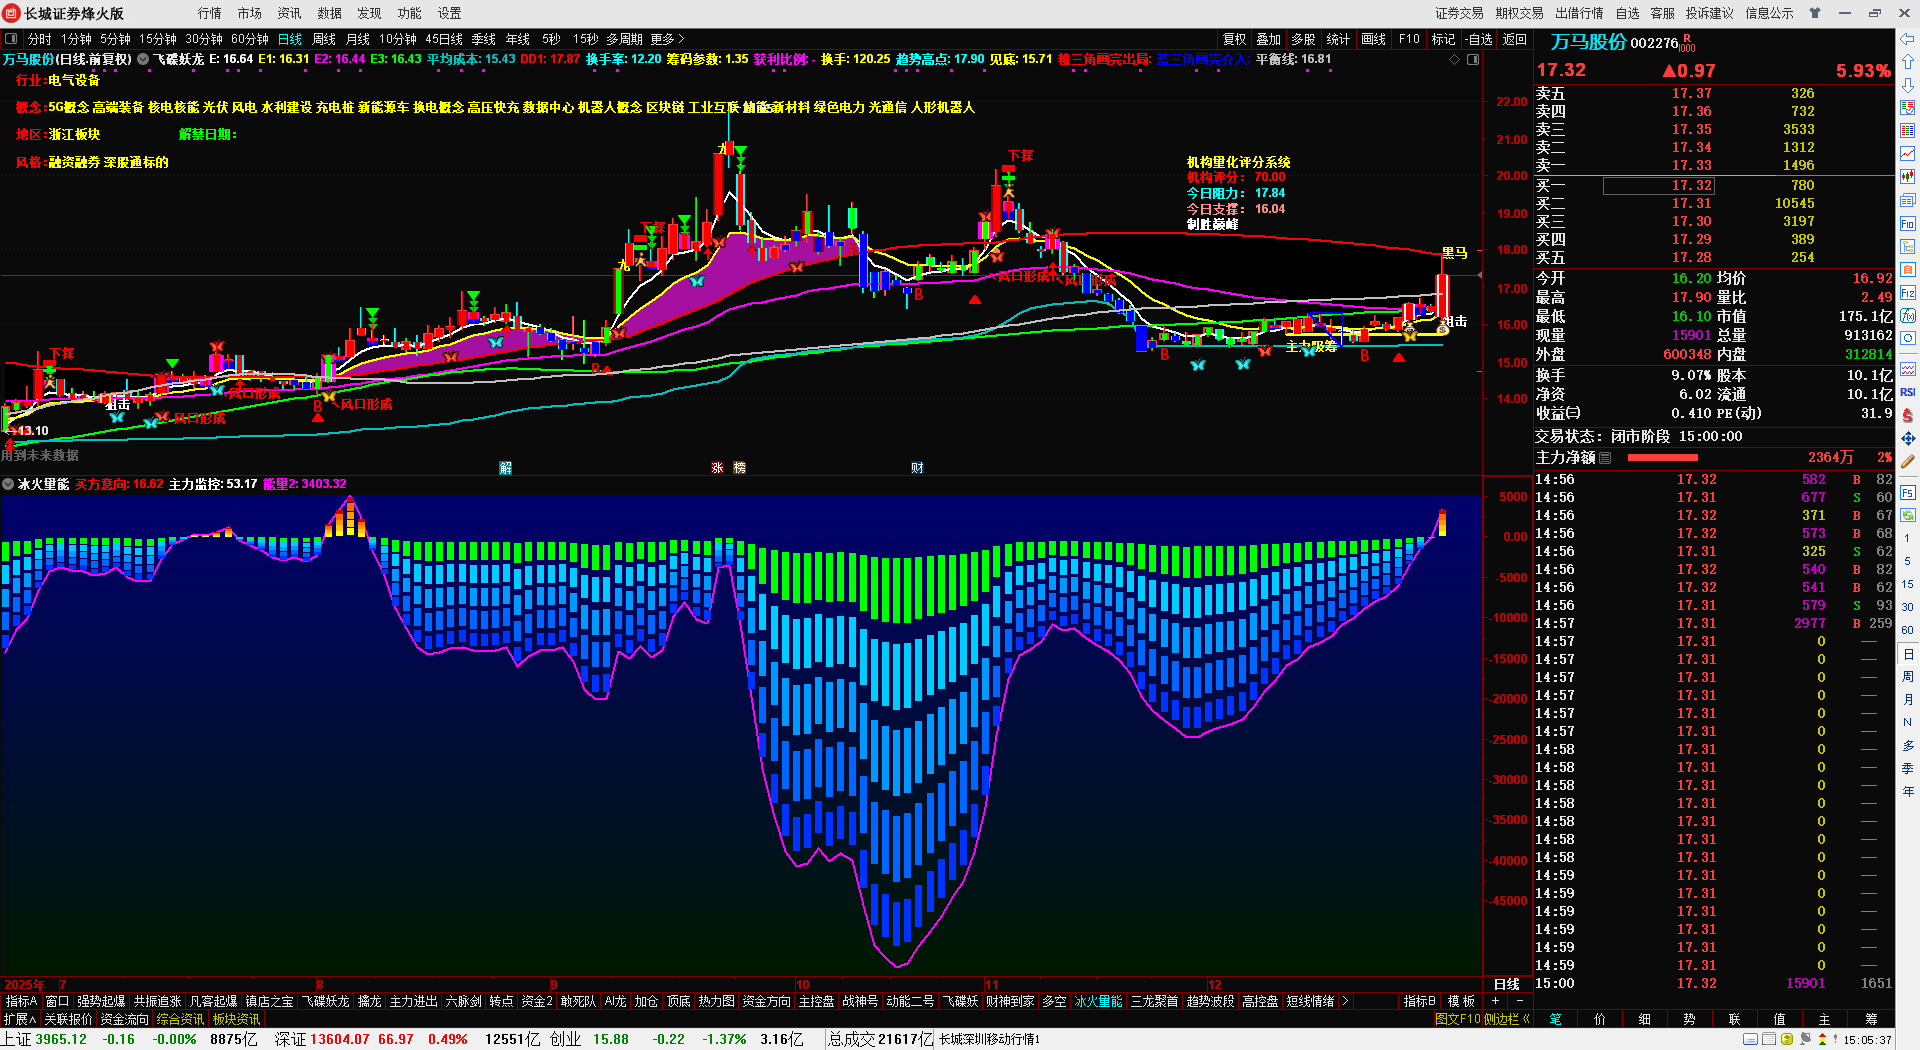Toggle 复权 price adjustment
Viewport: 1920px width, 1050px height.
tap(1235, 39)
